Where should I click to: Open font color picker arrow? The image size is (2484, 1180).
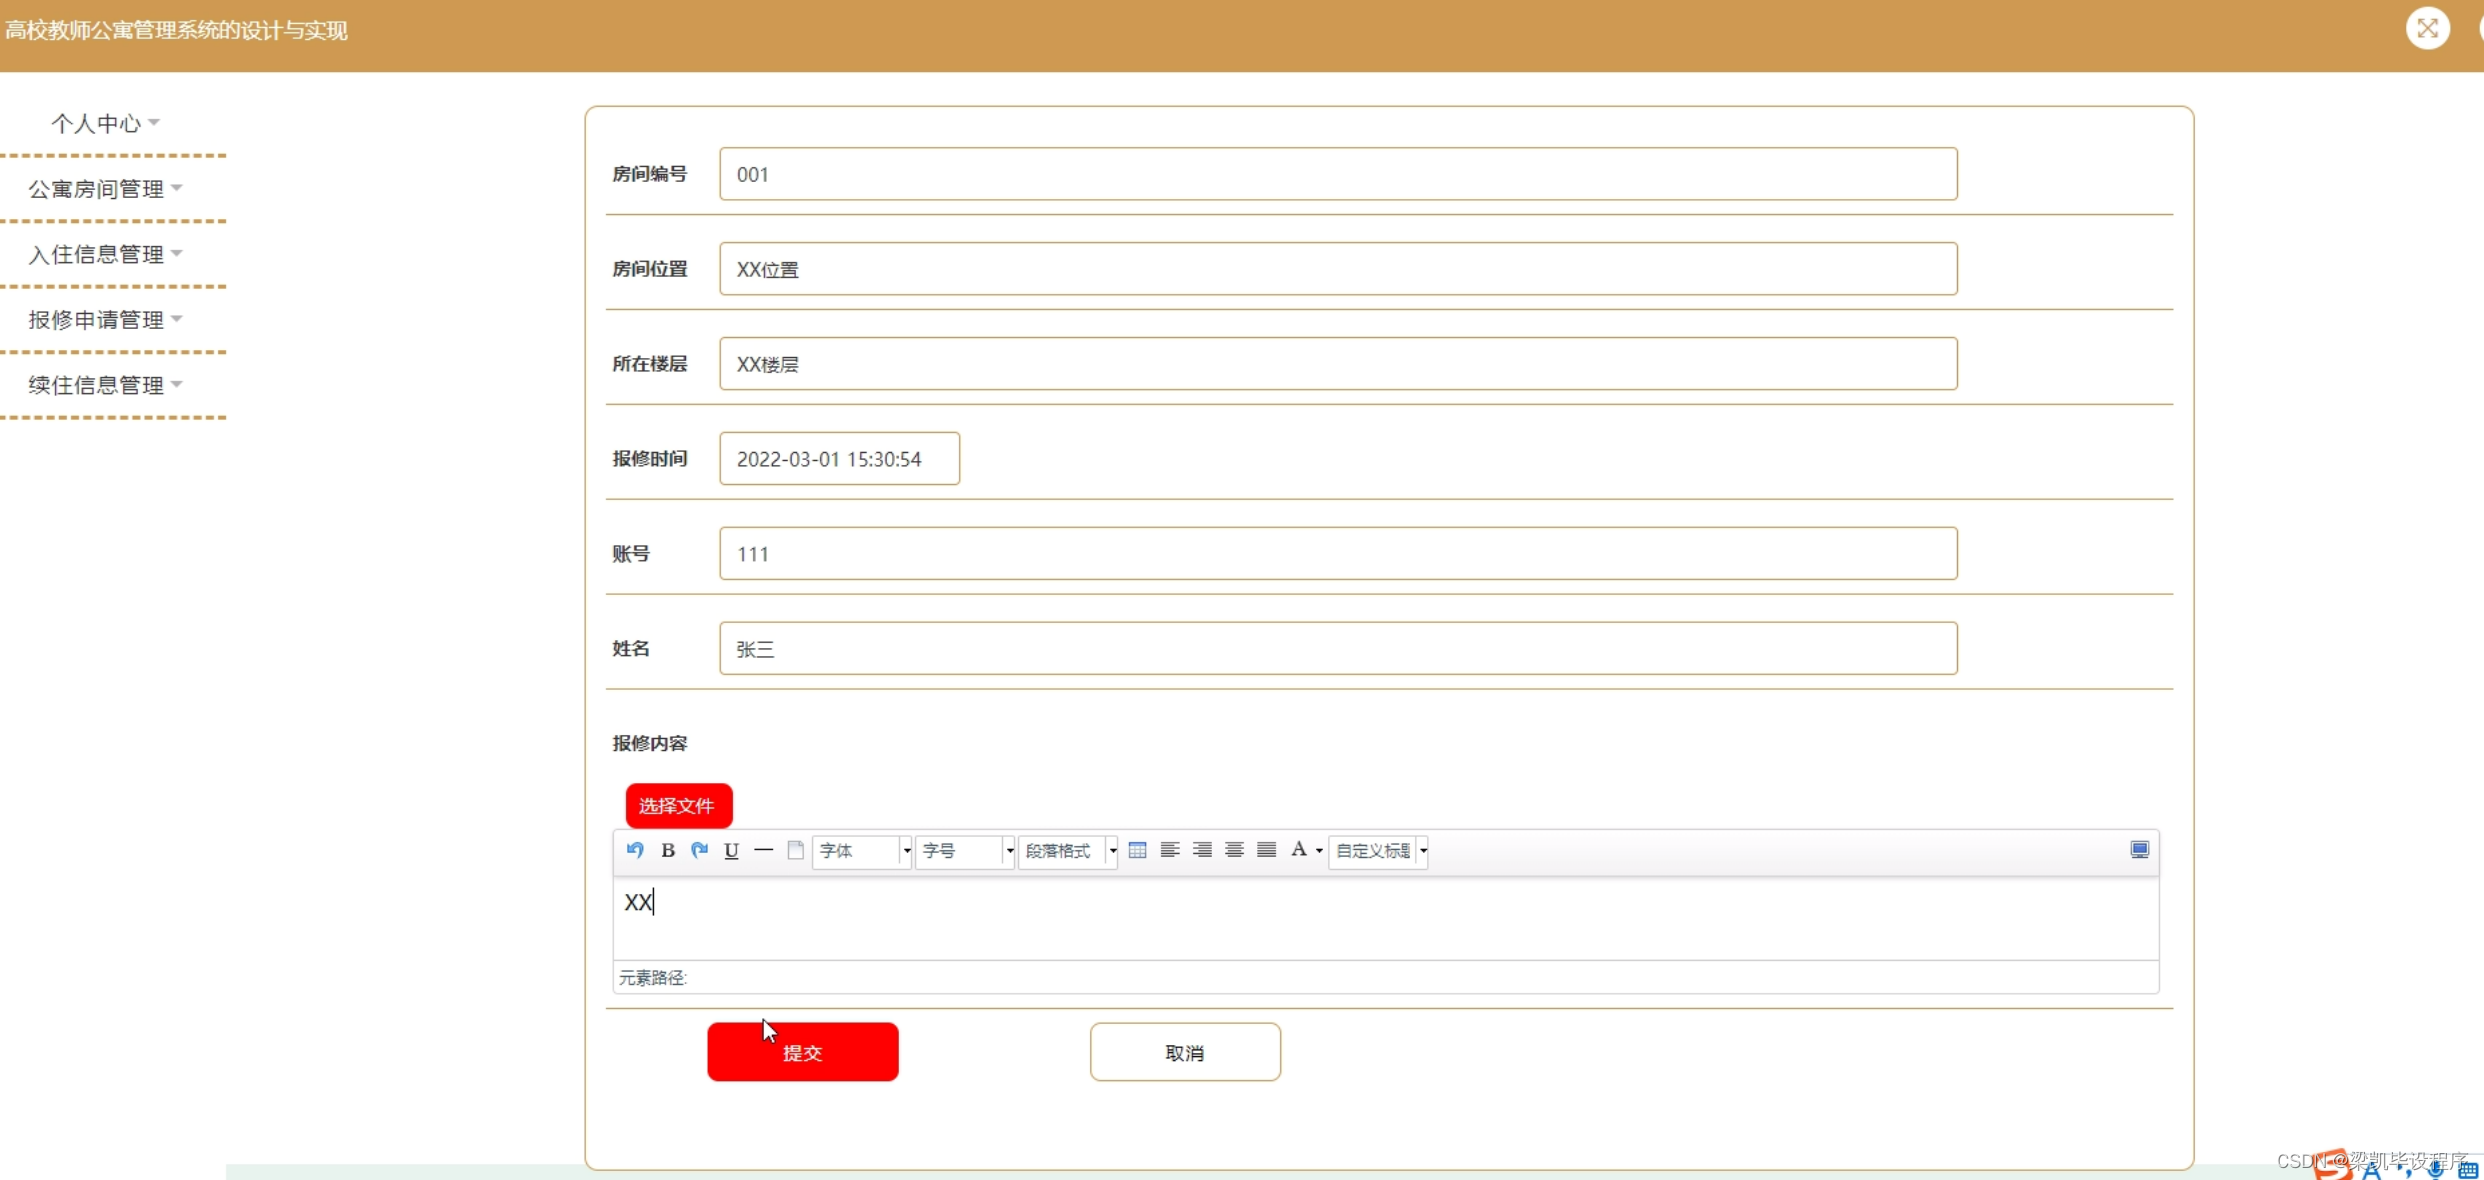click(x=1319, y=851)
